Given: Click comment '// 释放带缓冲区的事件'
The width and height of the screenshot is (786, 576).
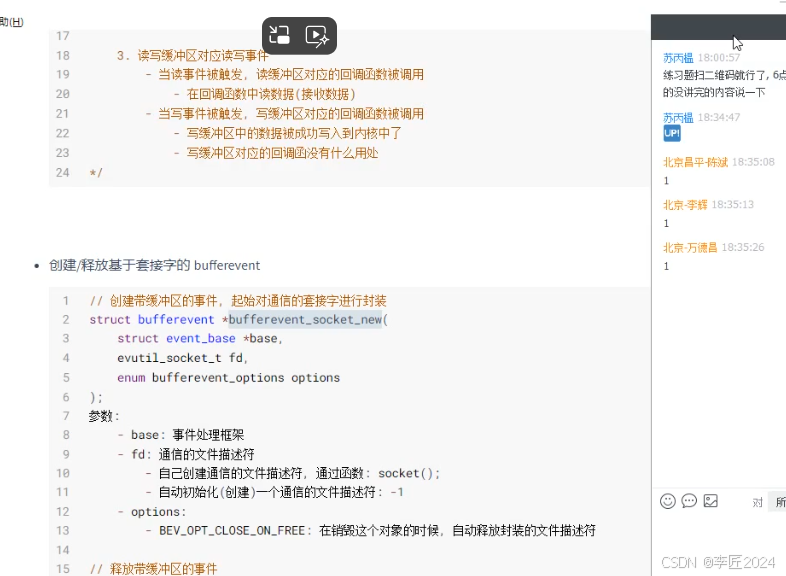Looking at the screenshot, I should 153,569.
